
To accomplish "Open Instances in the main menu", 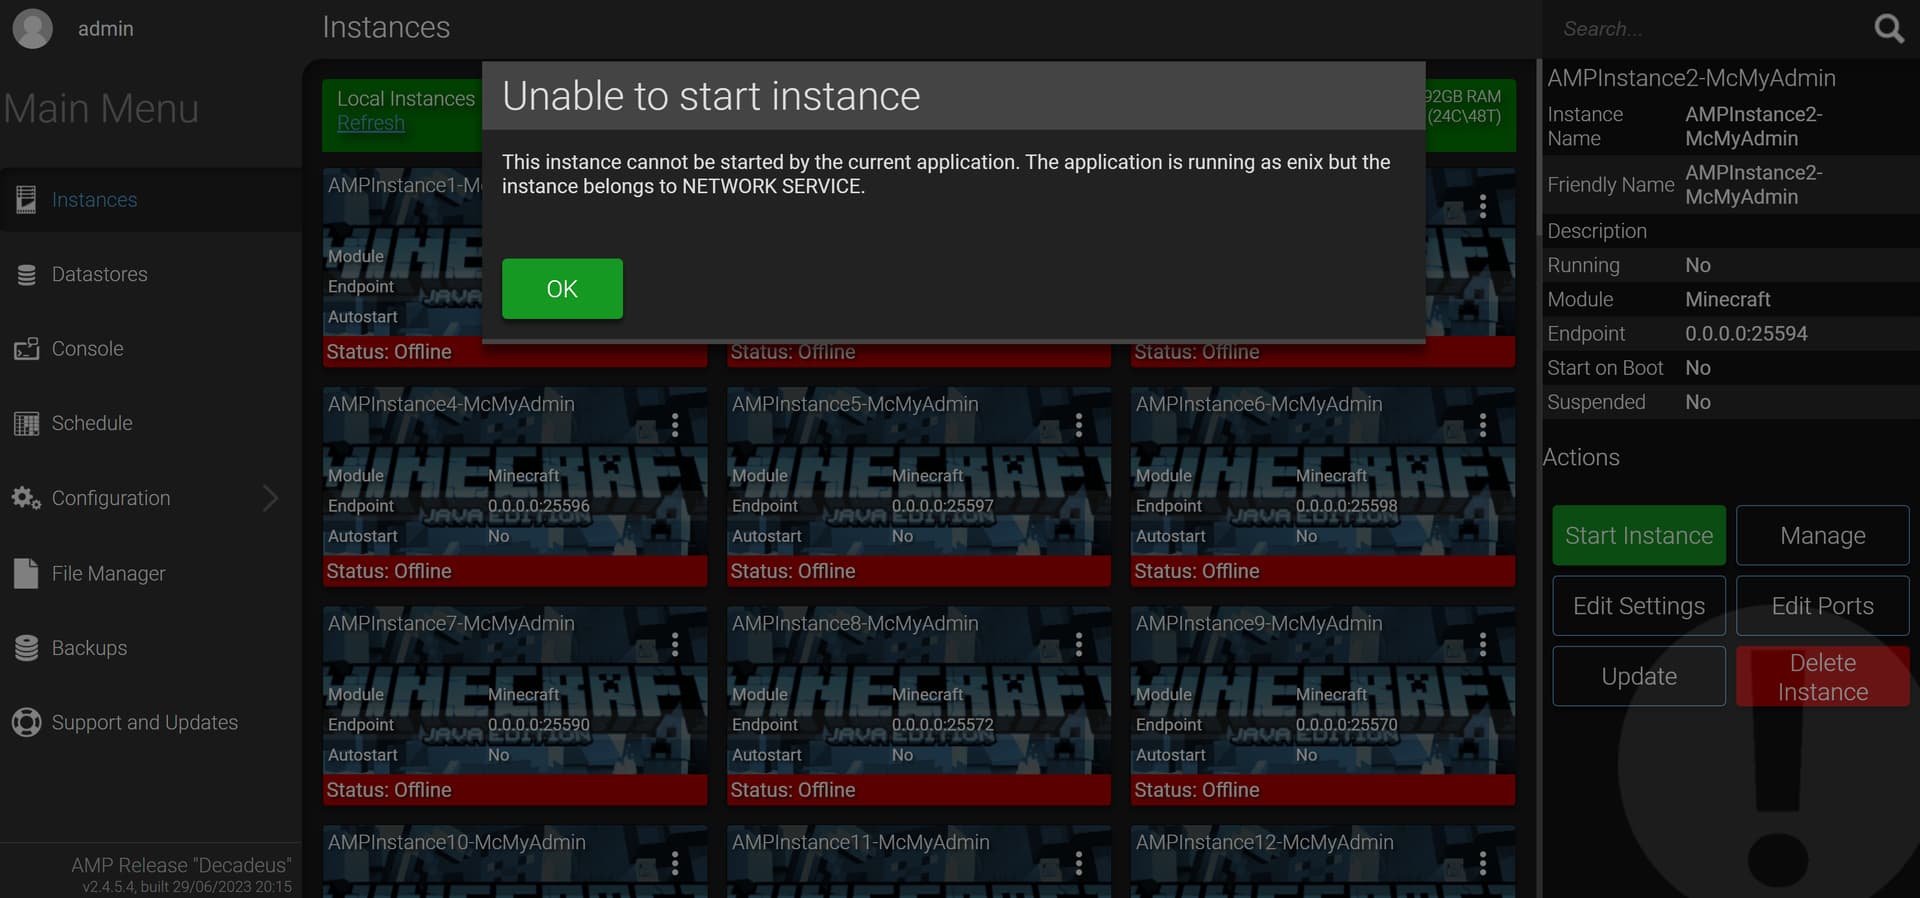I will click(151, 200).
